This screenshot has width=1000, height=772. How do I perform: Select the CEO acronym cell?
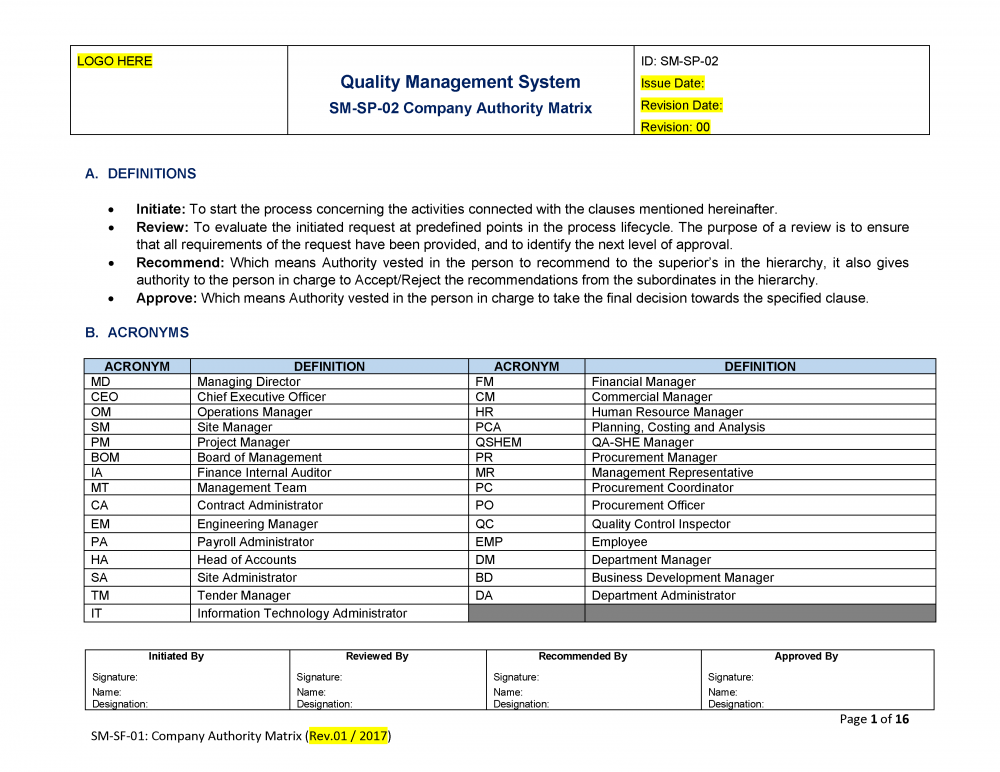(x=102, y=397)
